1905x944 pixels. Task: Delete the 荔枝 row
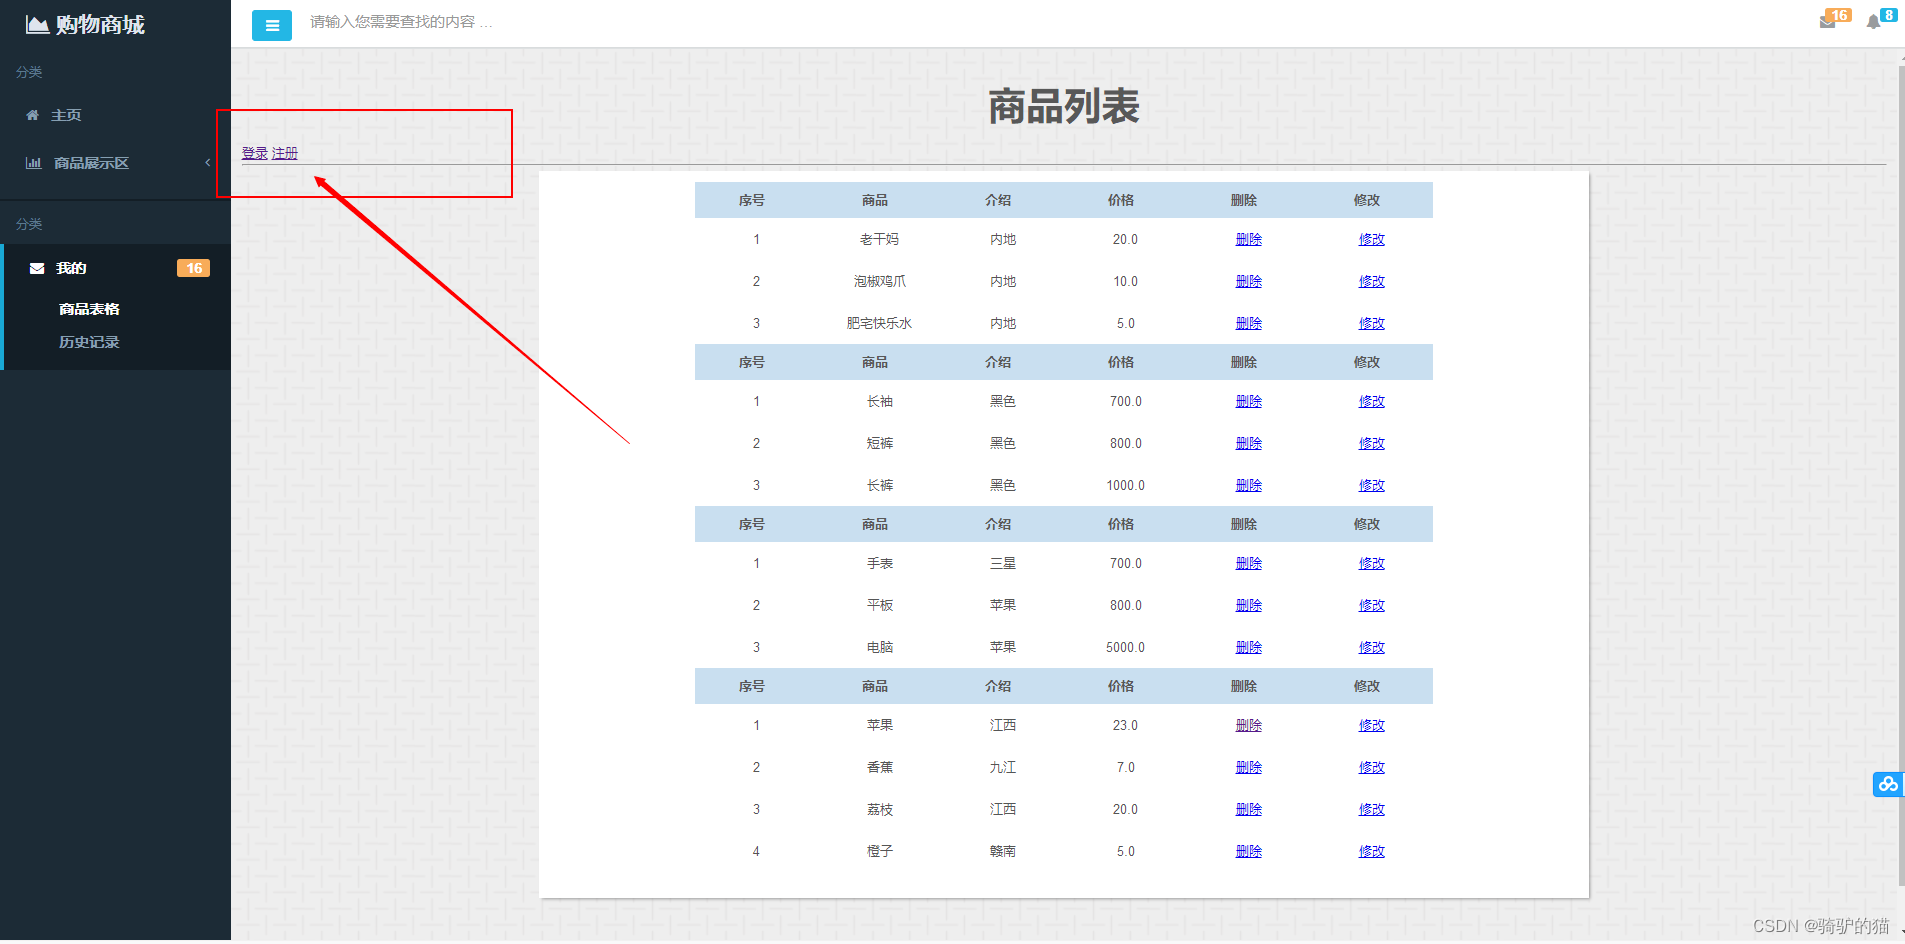pos(1248,809)
